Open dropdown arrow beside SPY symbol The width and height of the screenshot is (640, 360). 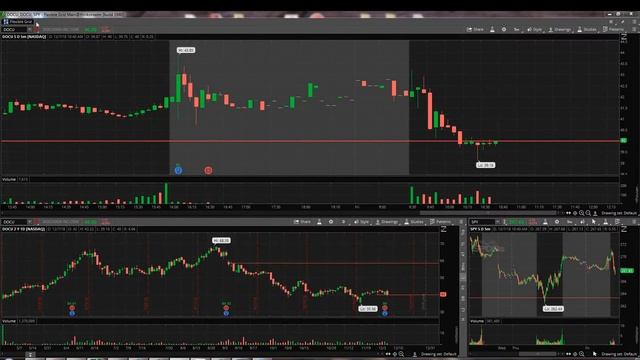tap(497, 222)
